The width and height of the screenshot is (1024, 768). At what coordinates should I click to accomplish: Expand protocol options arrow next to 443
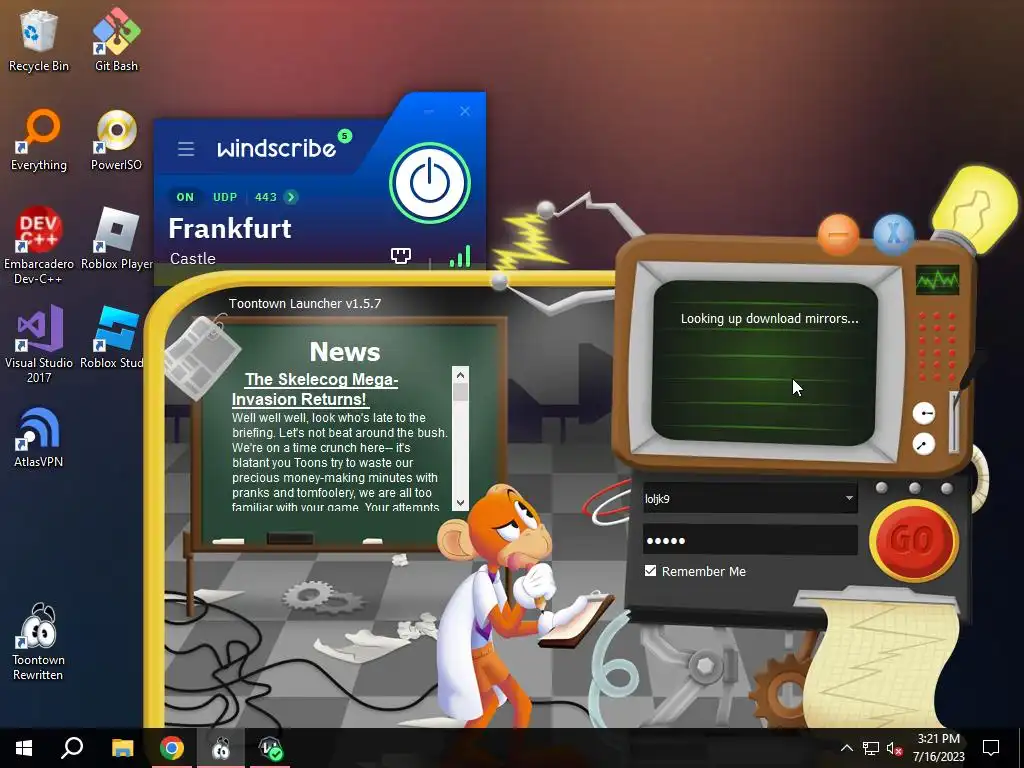pos(291,197)
